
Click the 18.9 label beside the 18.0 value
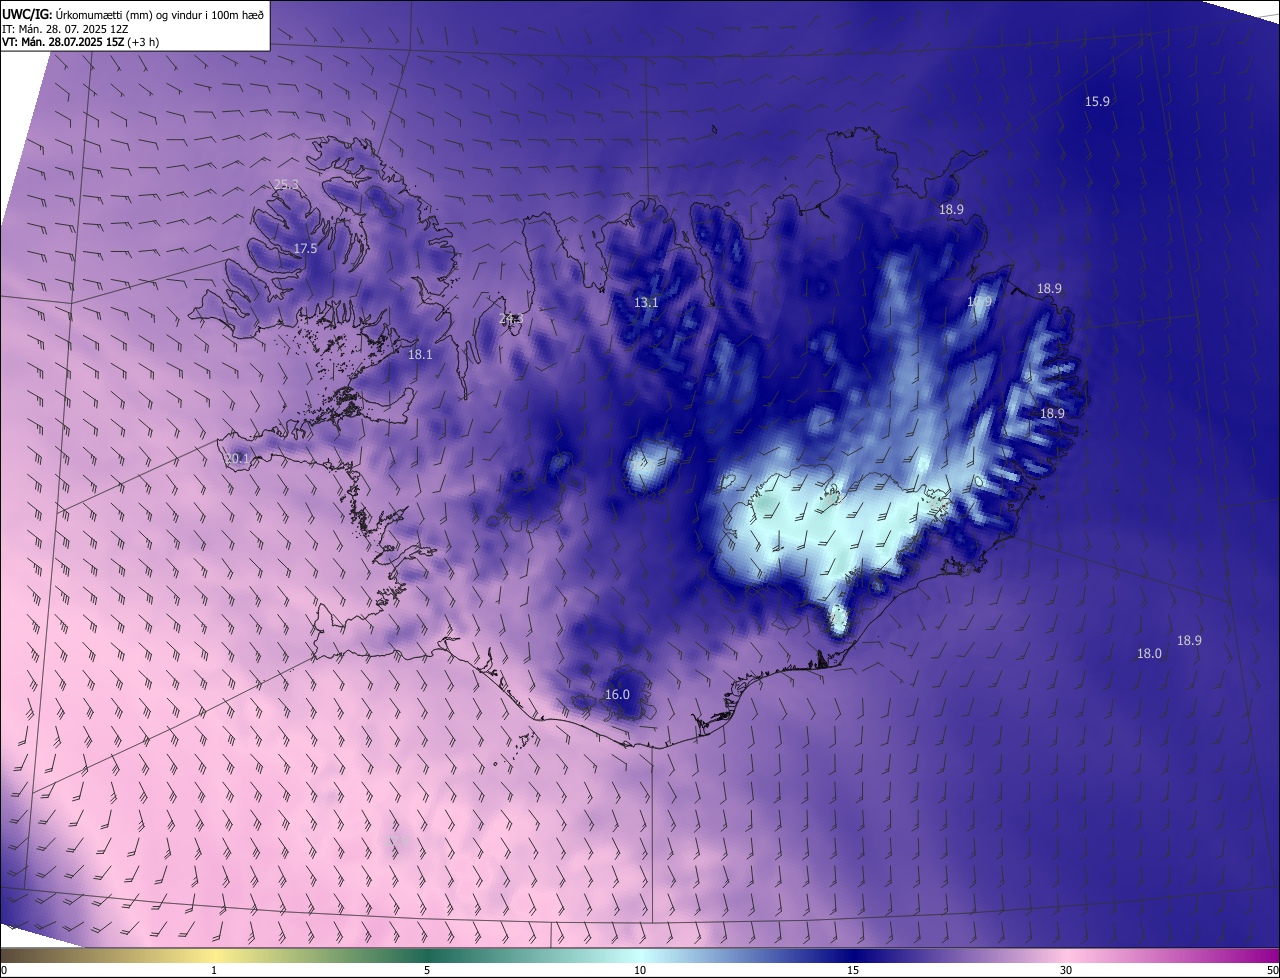pos(1189,640)
